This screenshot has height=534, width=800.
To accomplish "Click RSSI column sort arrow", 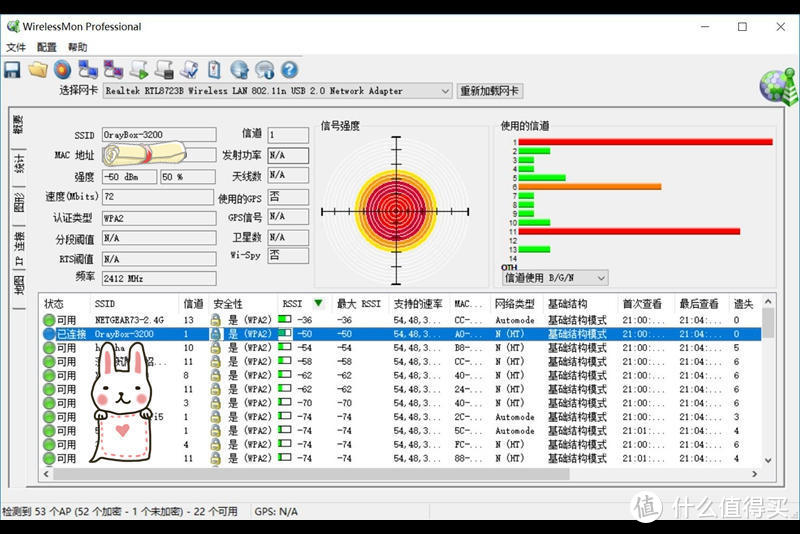I will pos(318,303).
